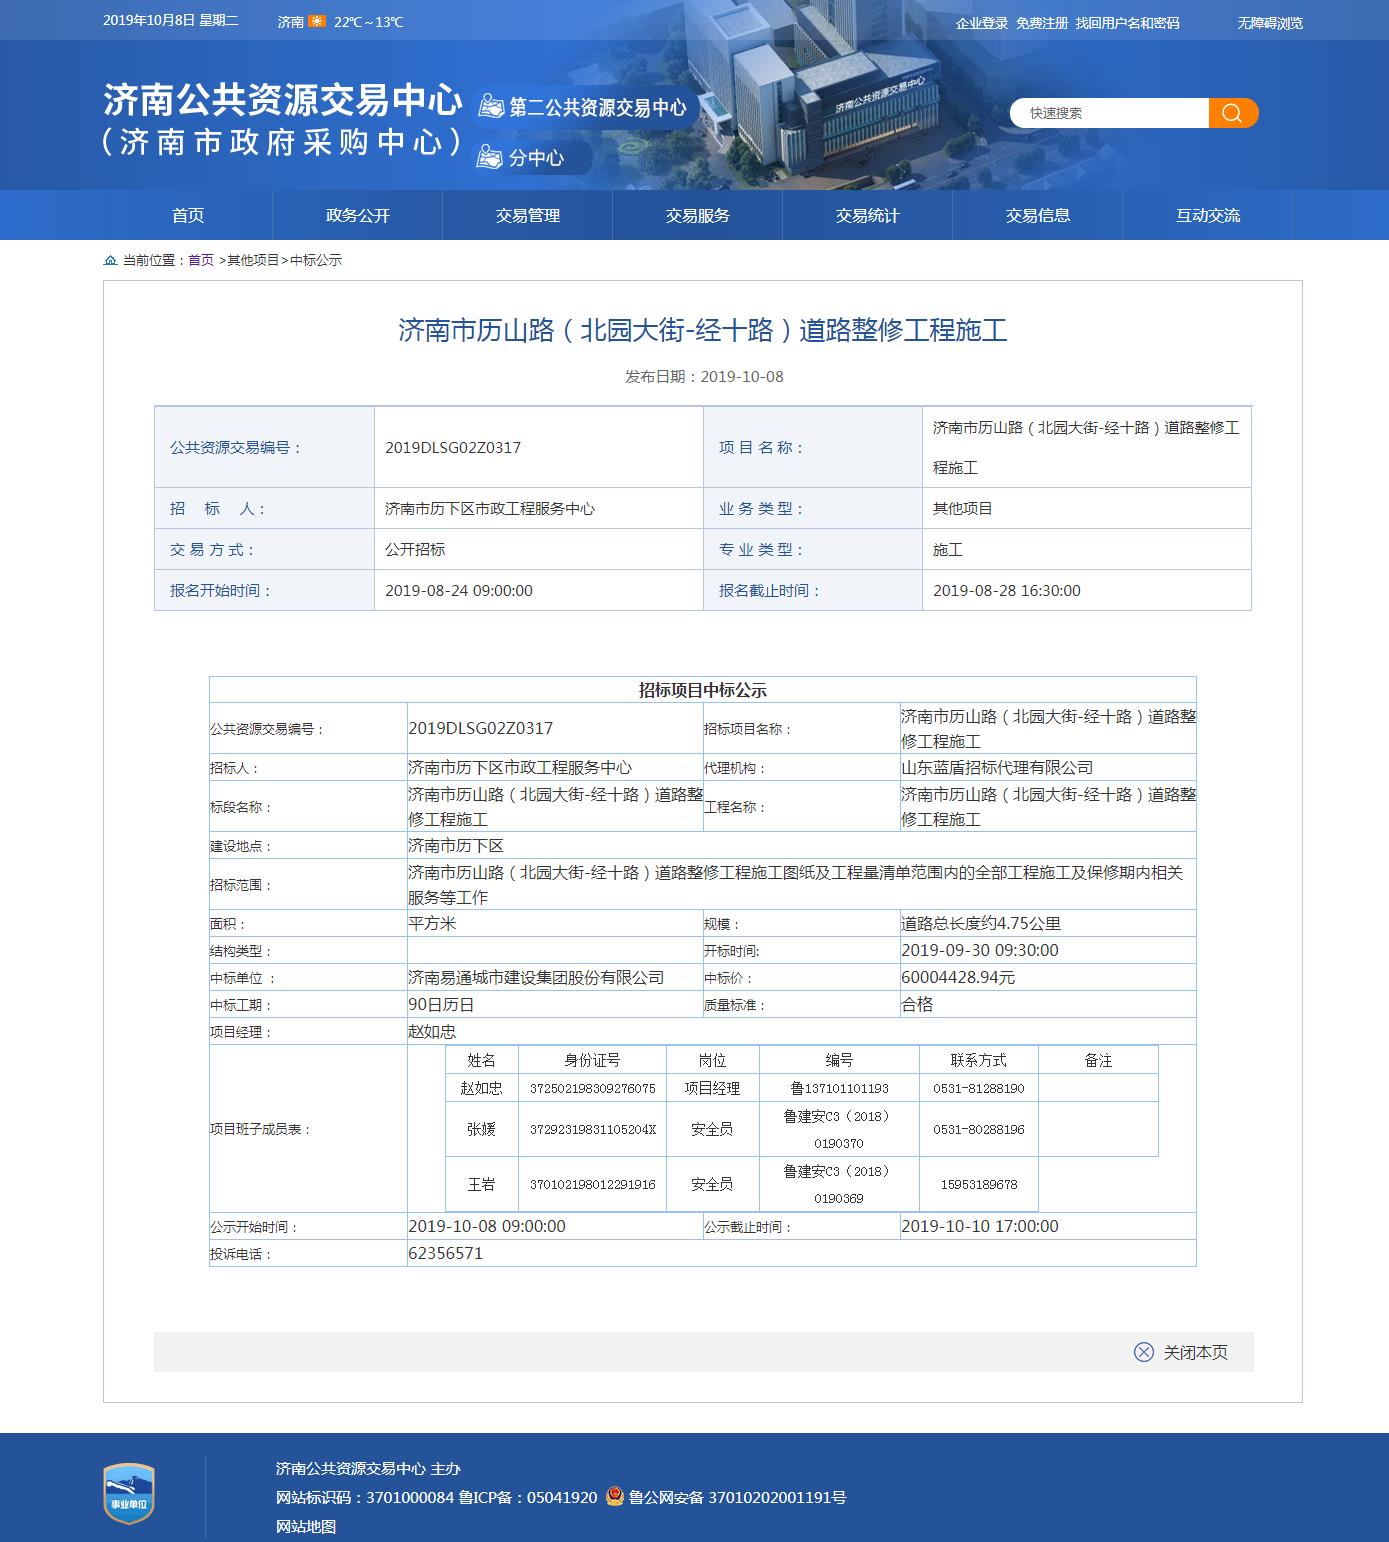Open the 交易服务 navigation menu
The height and width of the screenshot is (1542, 1389).
(x=698, y=215)
